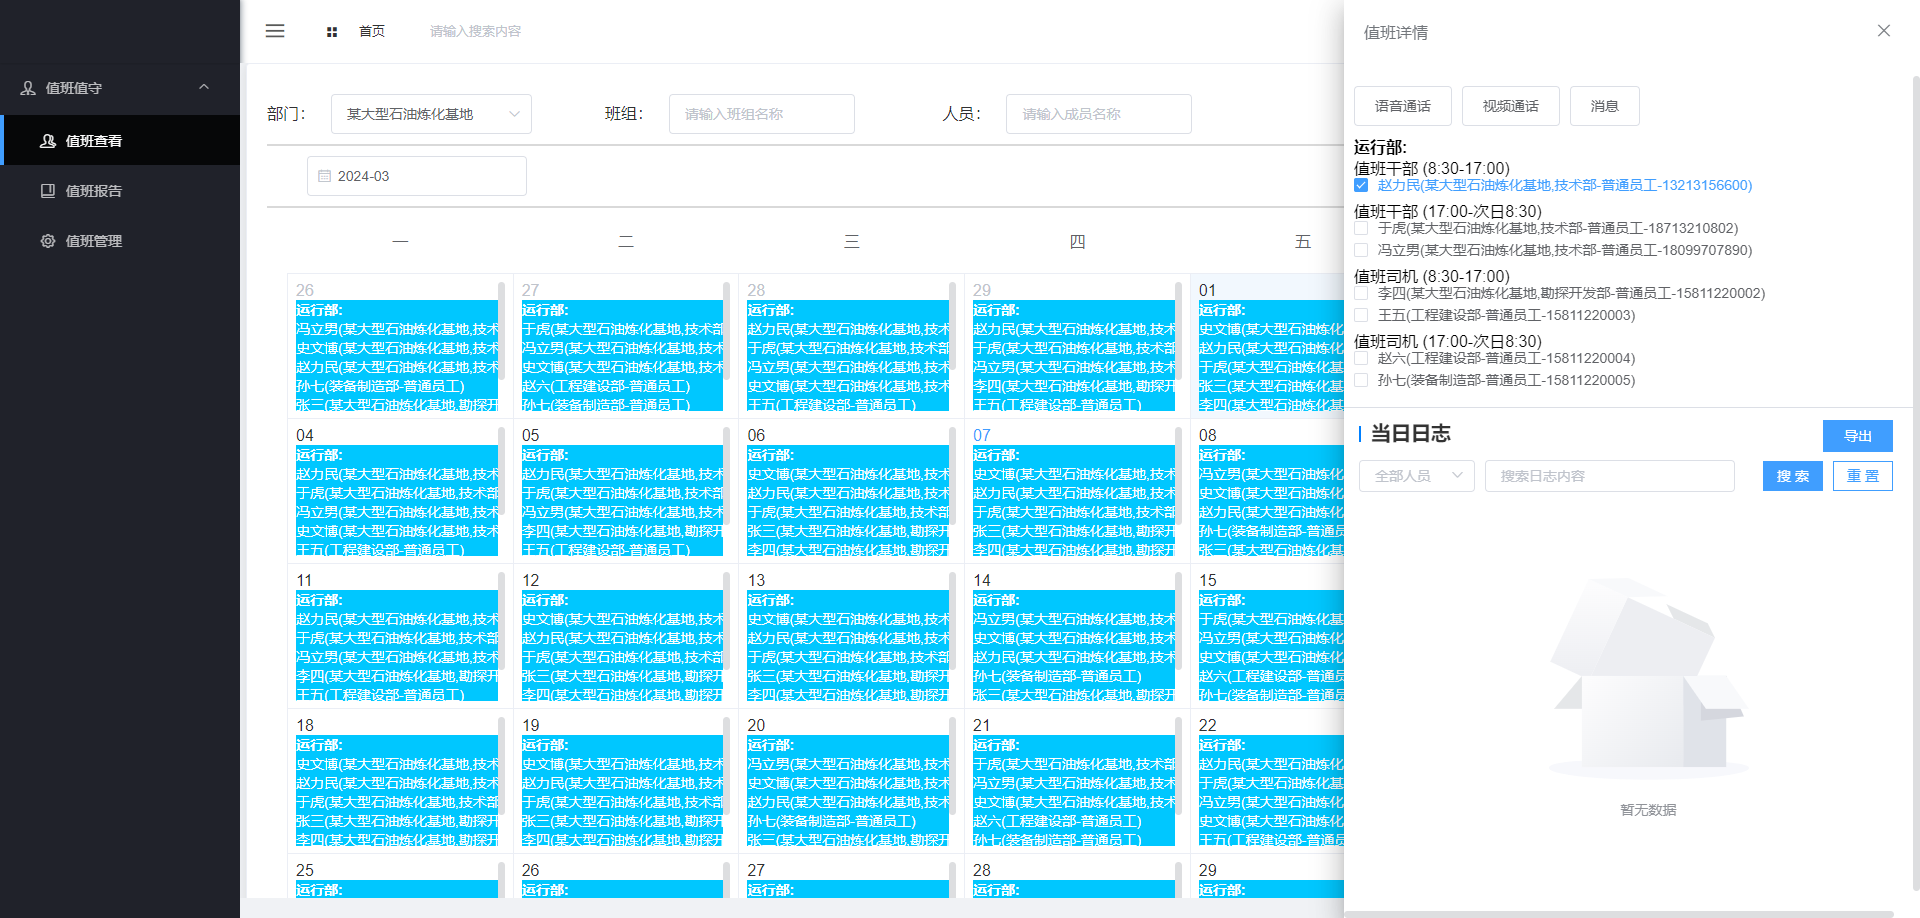Viewport: 1920px width, 918px height.
Task: Switch to the 首页 tab
Action: tap(372, 32)
